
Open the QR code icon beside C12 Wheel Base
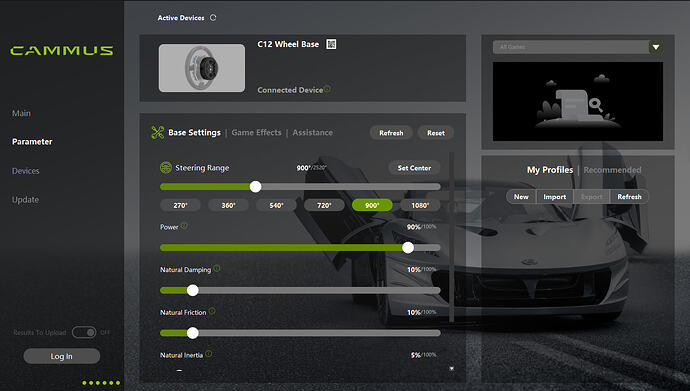331,44
